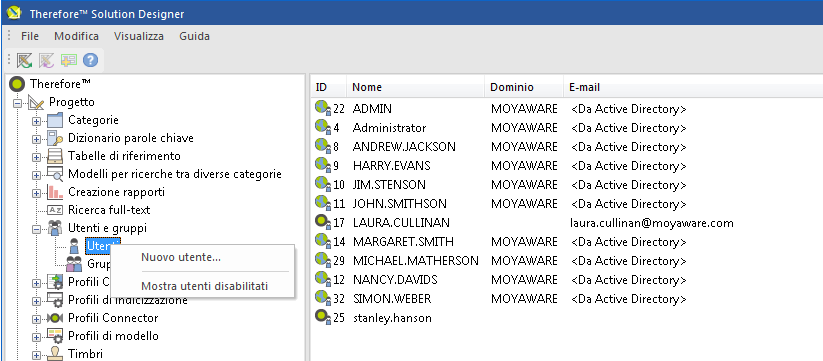Collapse the Progetto tree node
823x361 pixels.
point(17,103)
